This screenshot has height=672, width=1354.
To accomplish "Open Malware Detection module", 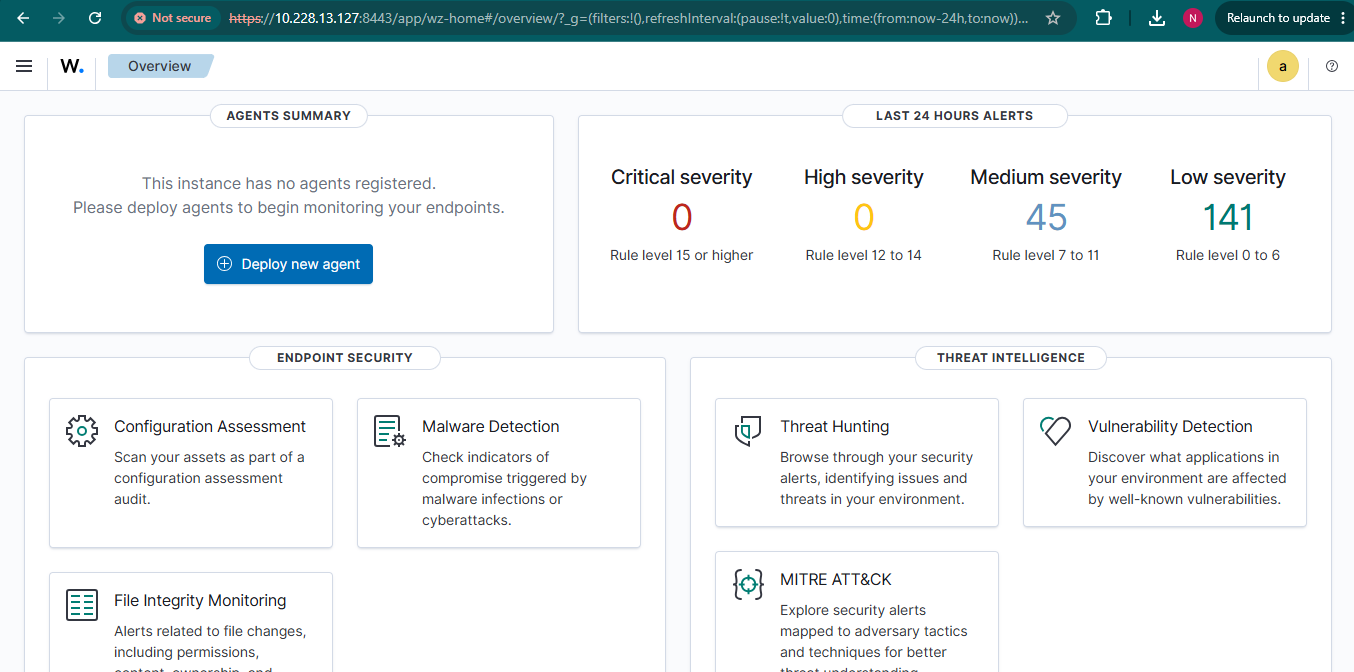I will (499, 473).
